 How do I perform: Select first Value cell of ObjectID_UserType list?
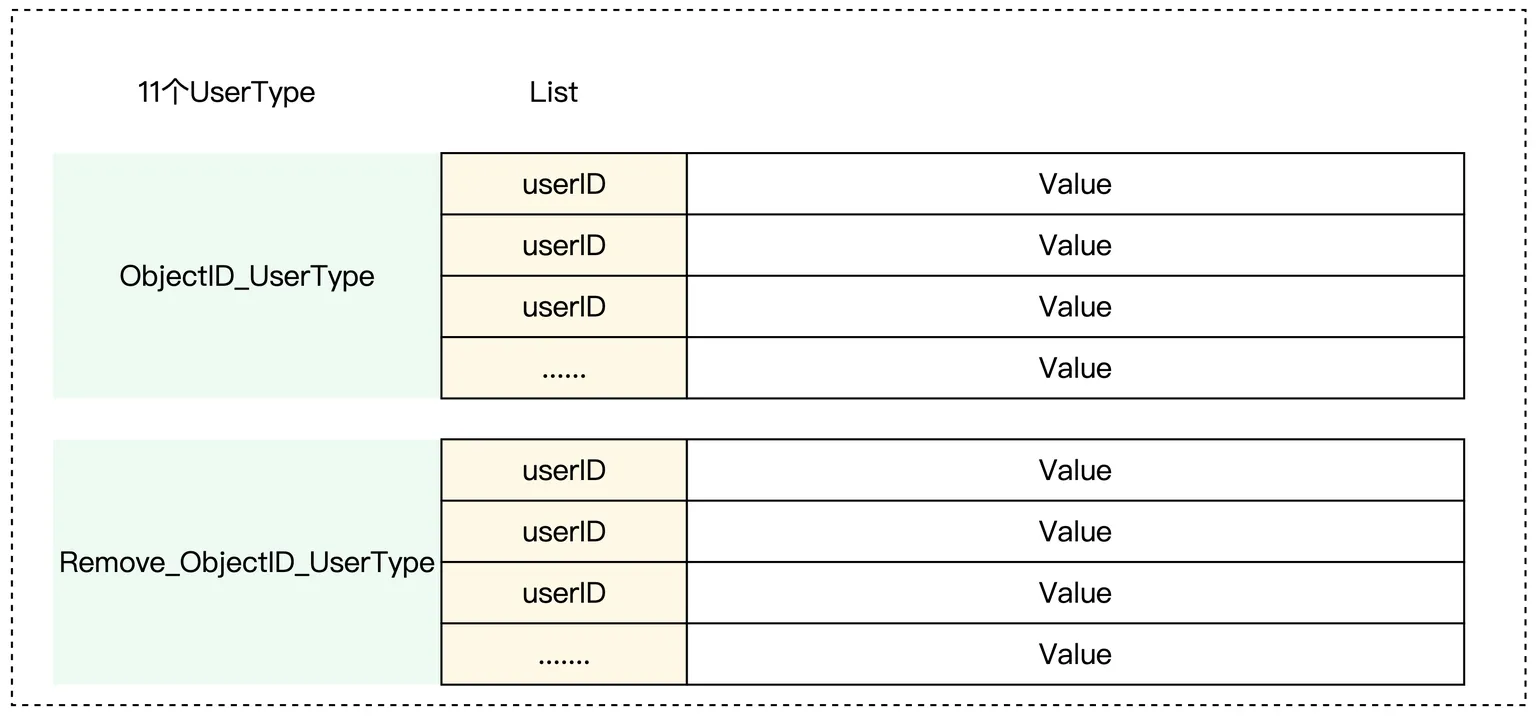pyautogui.click(x=1075, y=184)
